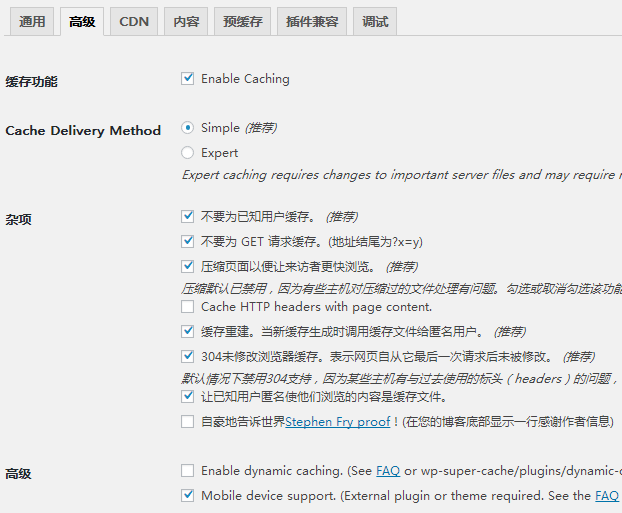Select the 高级 tab
Screen dimensions: 622x513
pyautogui.click(x=82, y=21)
